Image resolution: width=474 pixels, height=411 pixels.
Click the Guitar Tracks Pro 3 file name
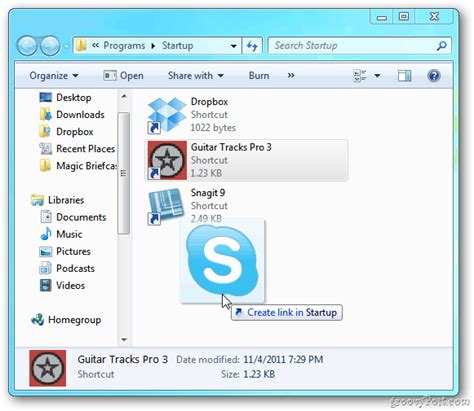231,147
